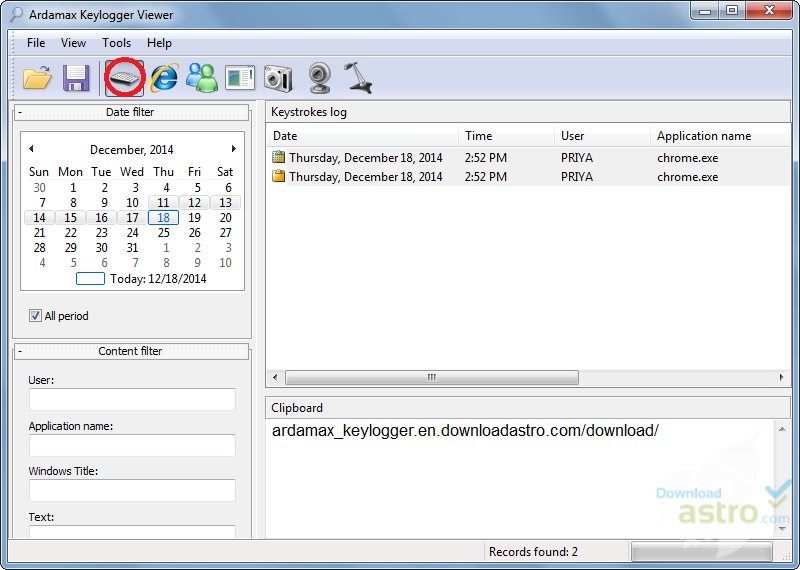
Task: Uncheck the All period checkbox
Action: point(35,316)
